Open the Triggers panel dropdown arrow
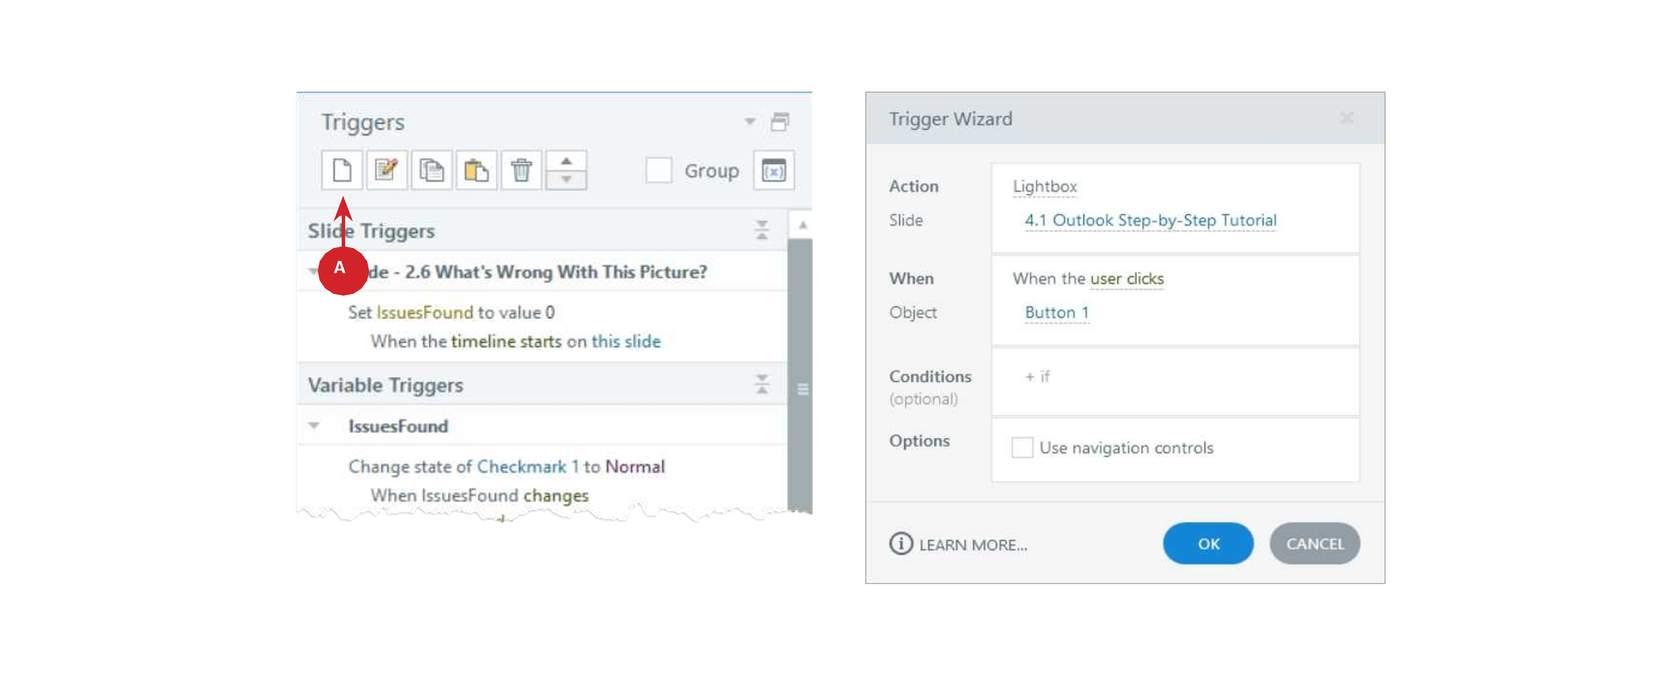This screenshot has width=1680, height=676. pyautogui.click(x=750, y=122)
